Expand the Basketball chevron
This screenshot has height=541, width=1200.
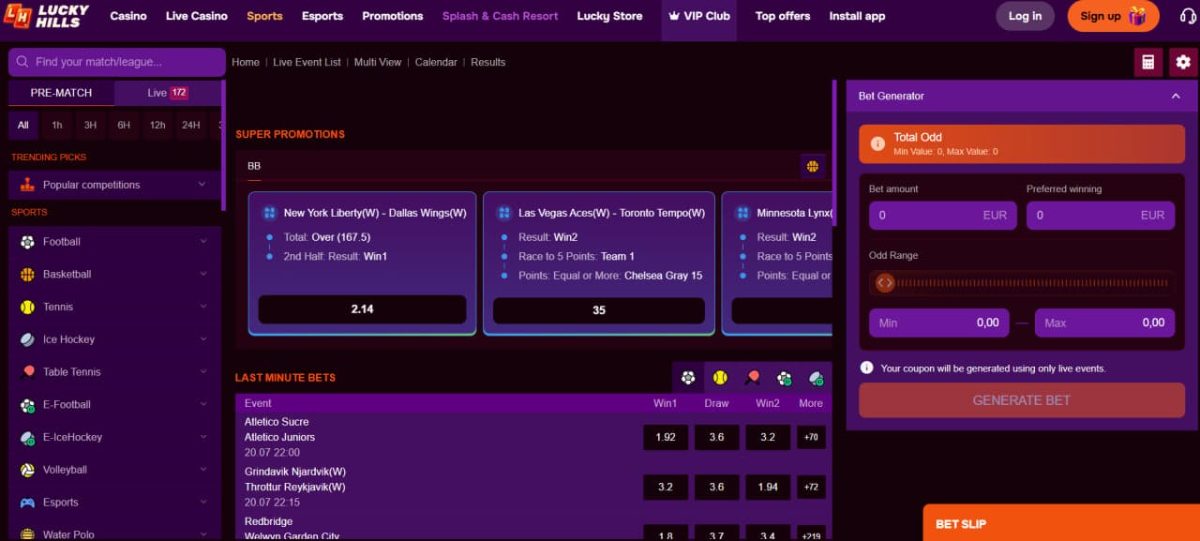tap(202, 274)
